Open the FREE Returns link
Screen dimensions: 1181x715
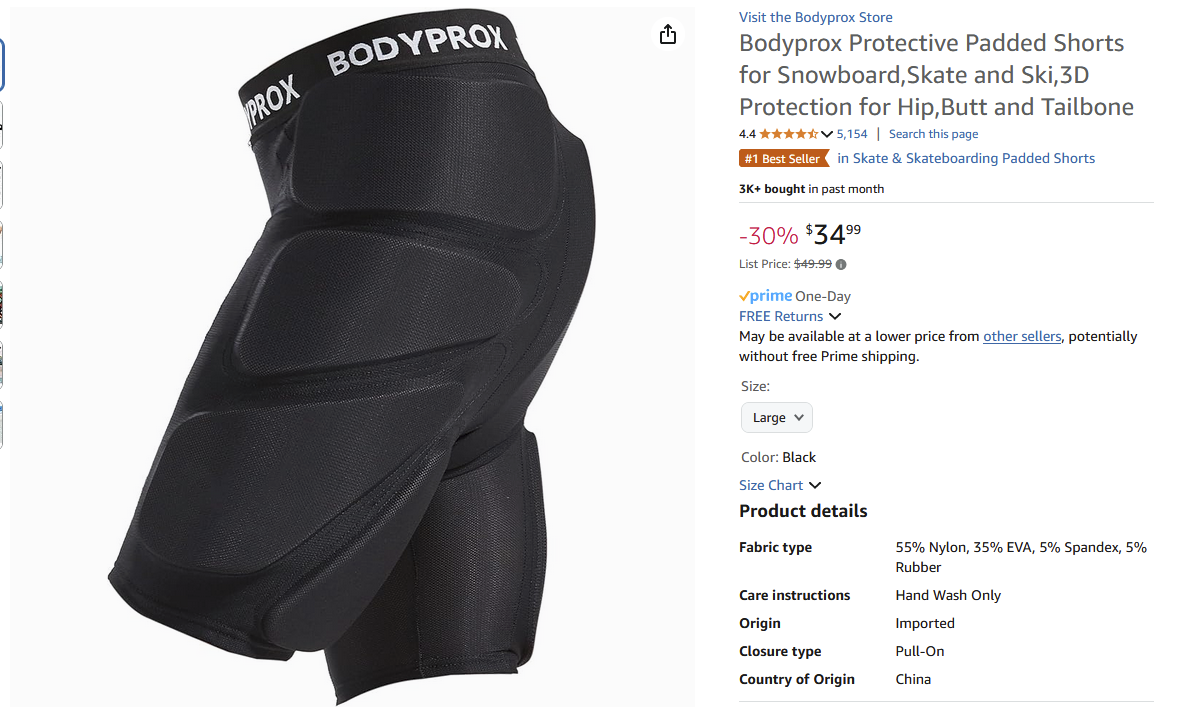780,316
